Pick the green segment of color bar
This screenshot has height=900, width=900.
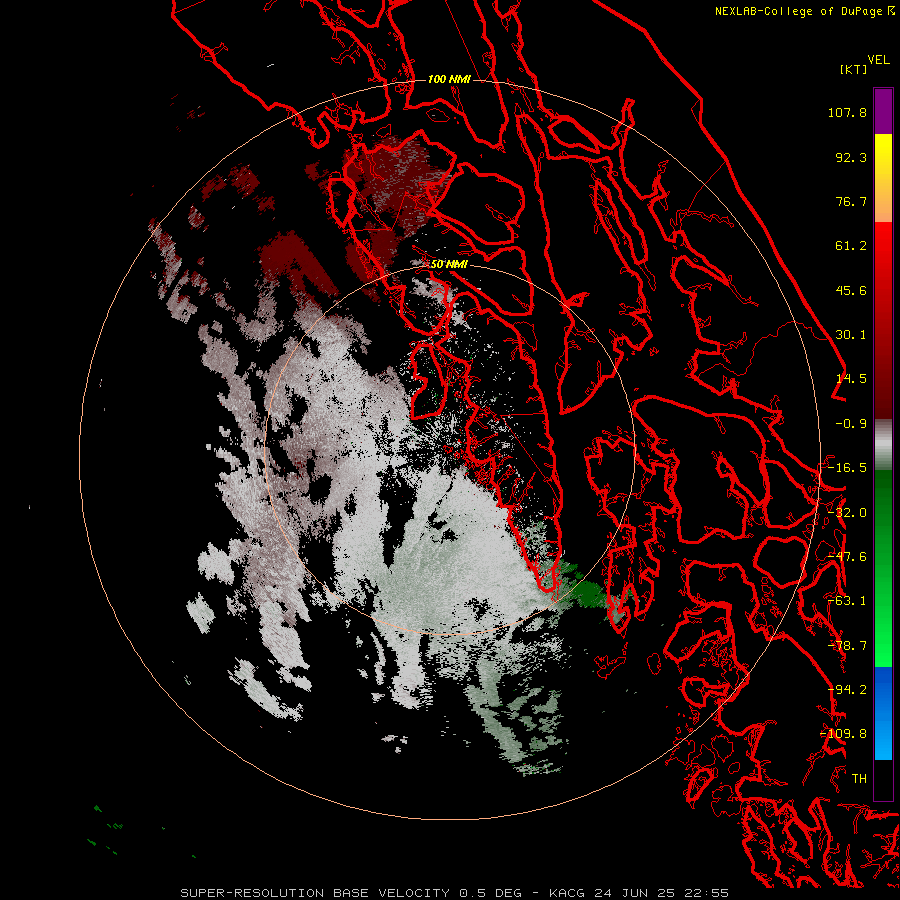[883, 568]
